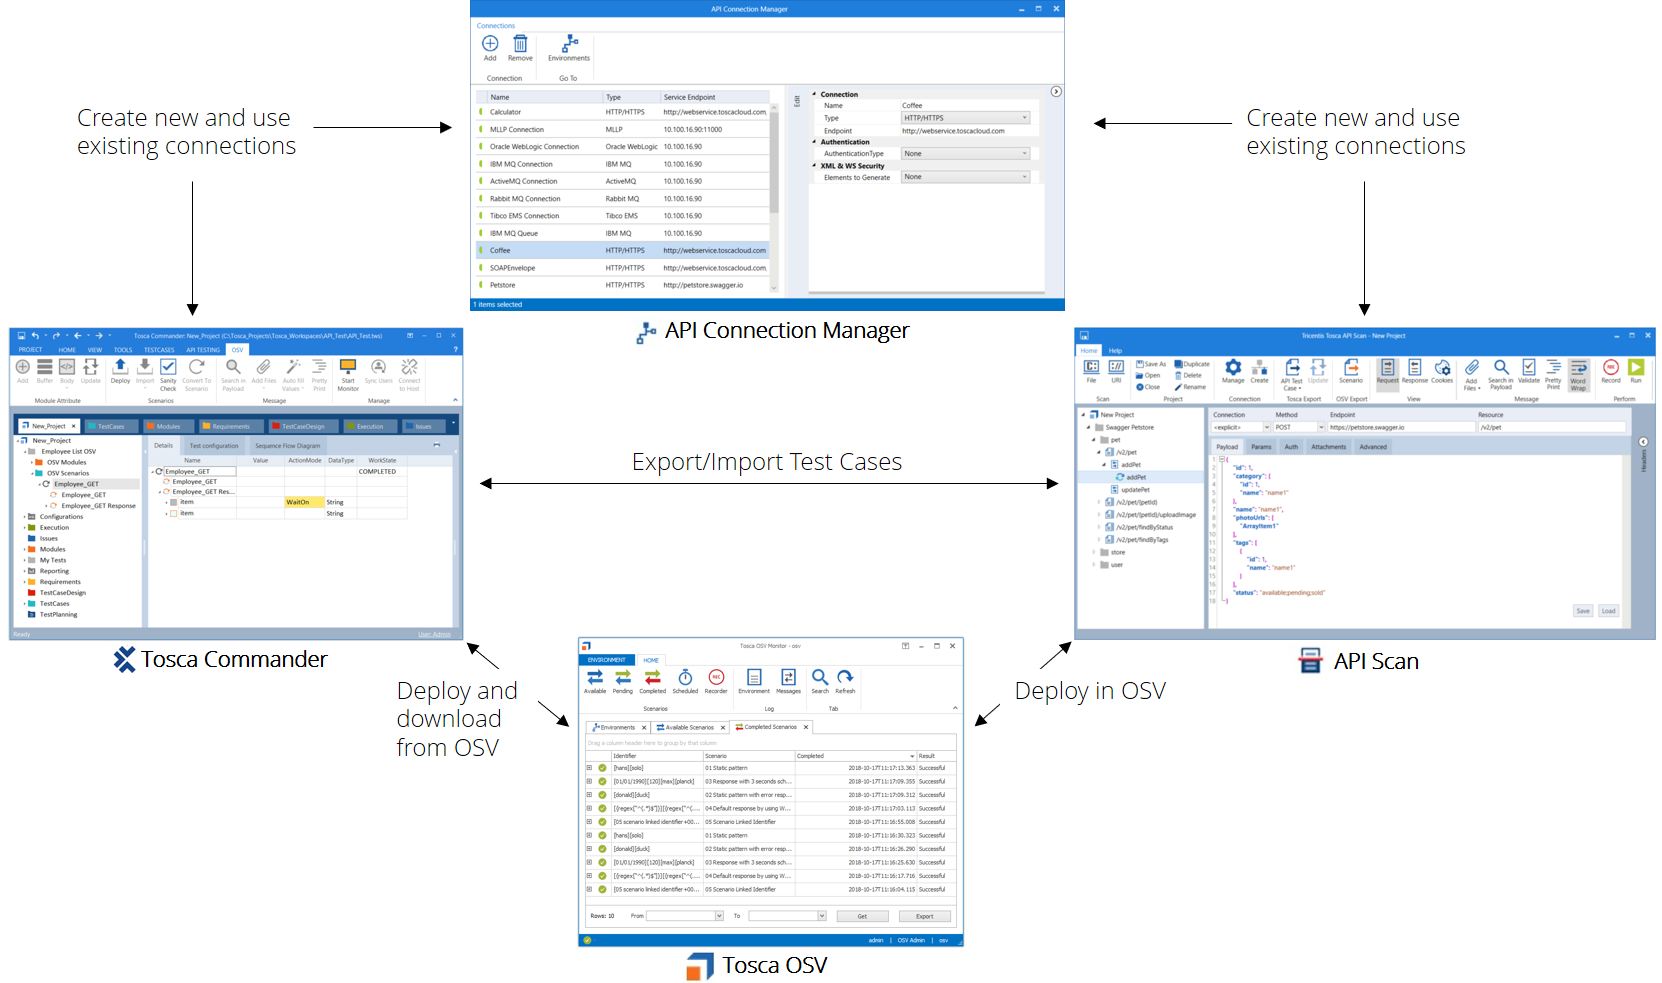Screen dimensions: 1662x983
Task: Click Duplicate in API Scan Project group
Action: pos(1192,364)
